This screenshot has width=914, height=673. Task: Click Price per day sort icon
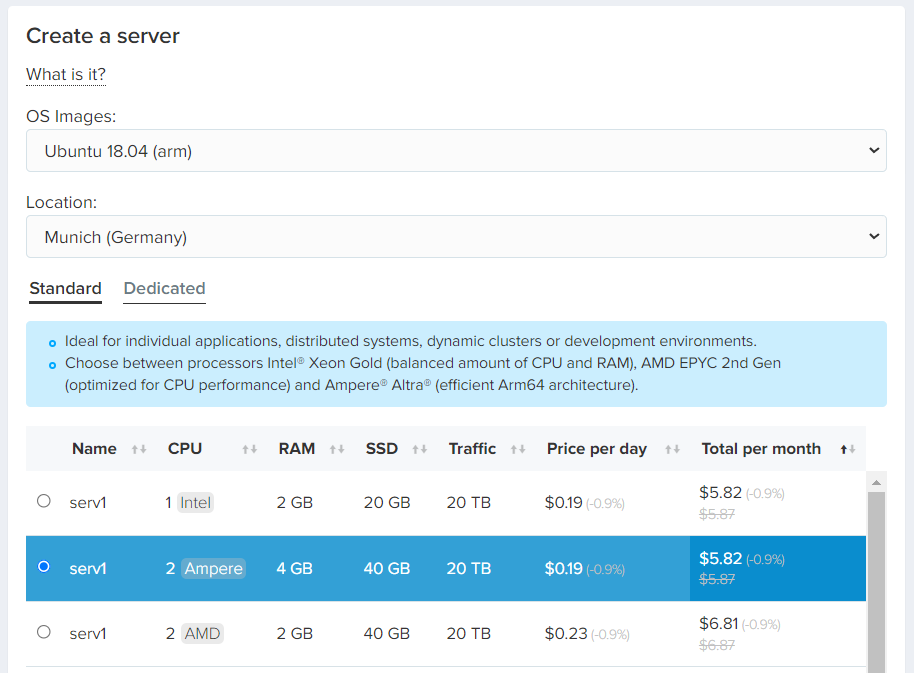coord(672,450)
